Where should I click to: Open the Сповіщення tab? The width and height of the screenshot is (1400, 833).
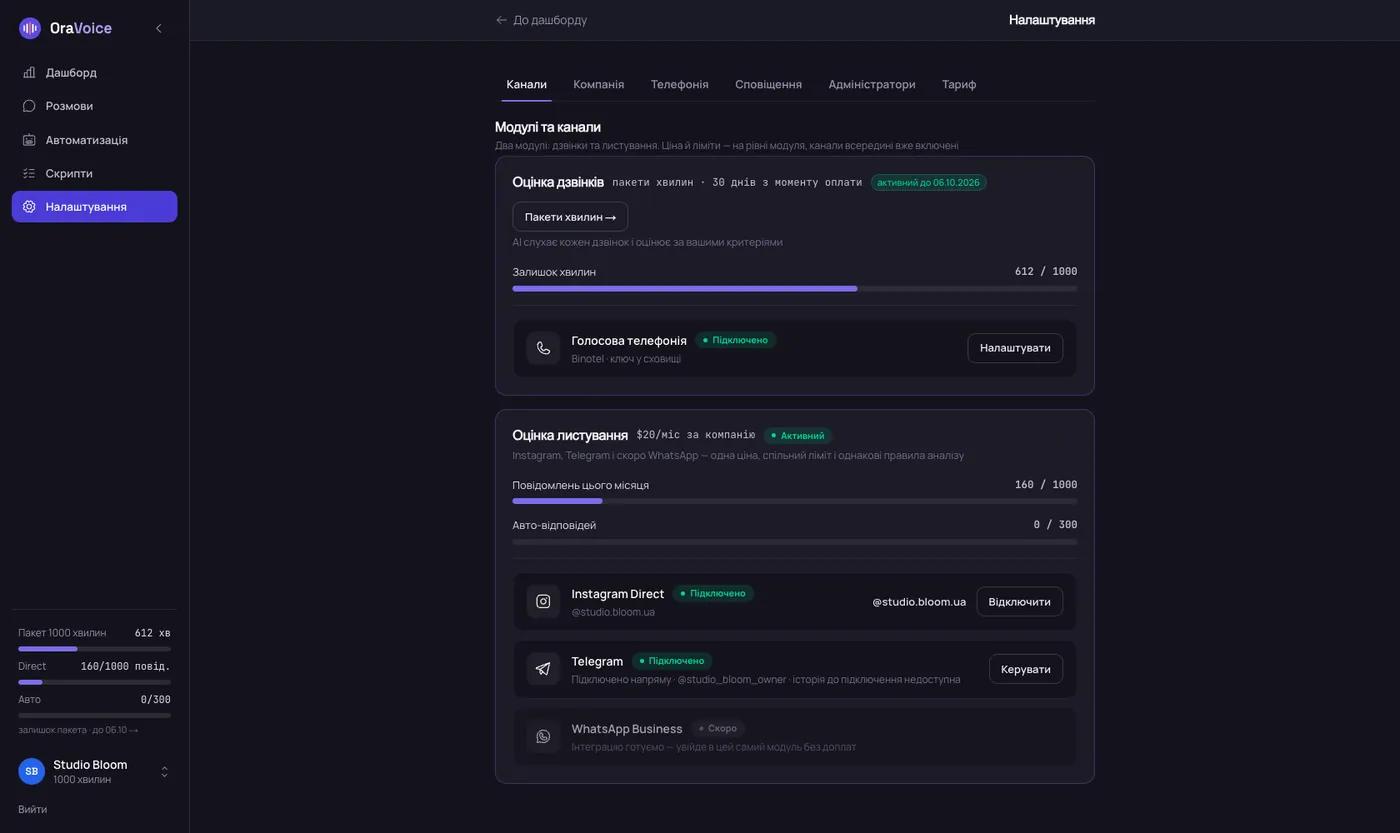[x=768, y=84]
